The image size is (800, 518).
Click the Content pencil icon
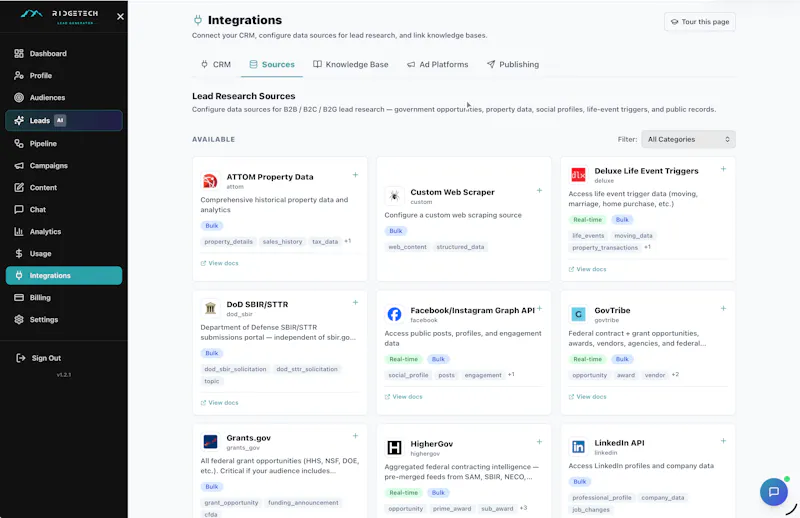coord(19,187)
